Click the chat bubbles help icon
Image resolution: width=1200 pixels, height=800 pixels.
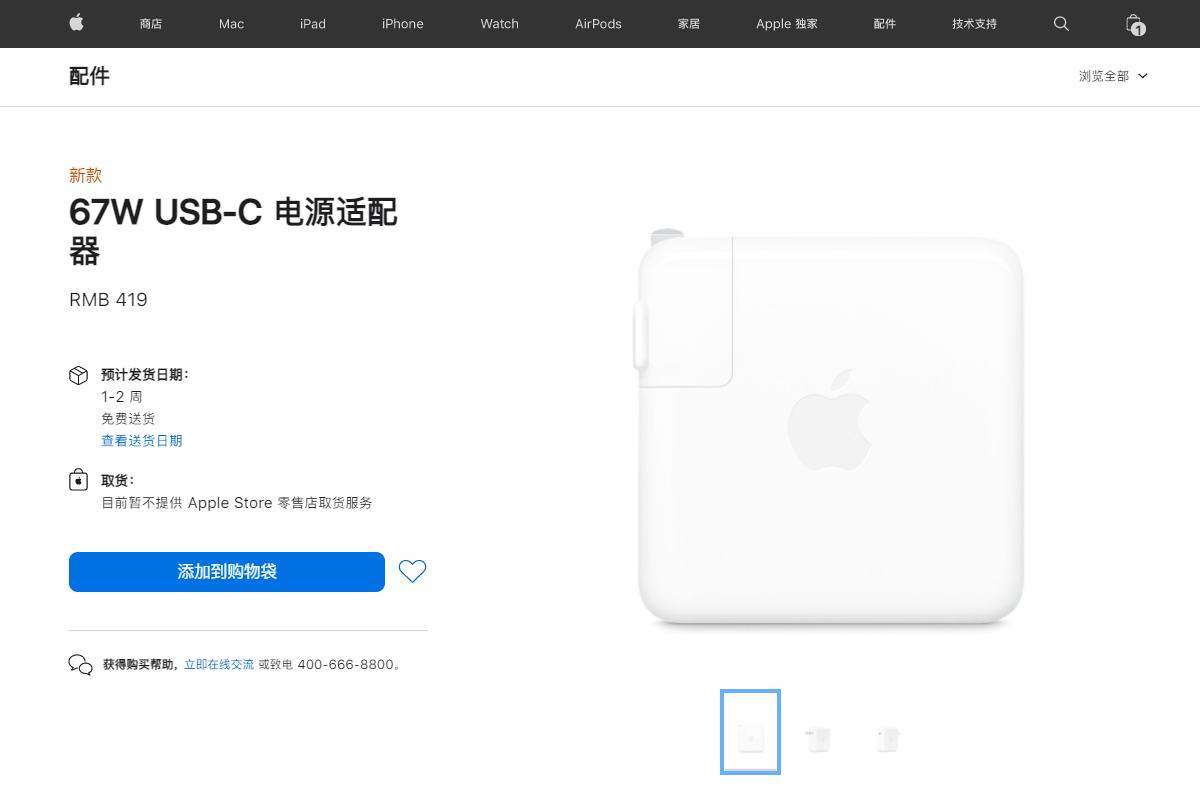tap(80, 665)
